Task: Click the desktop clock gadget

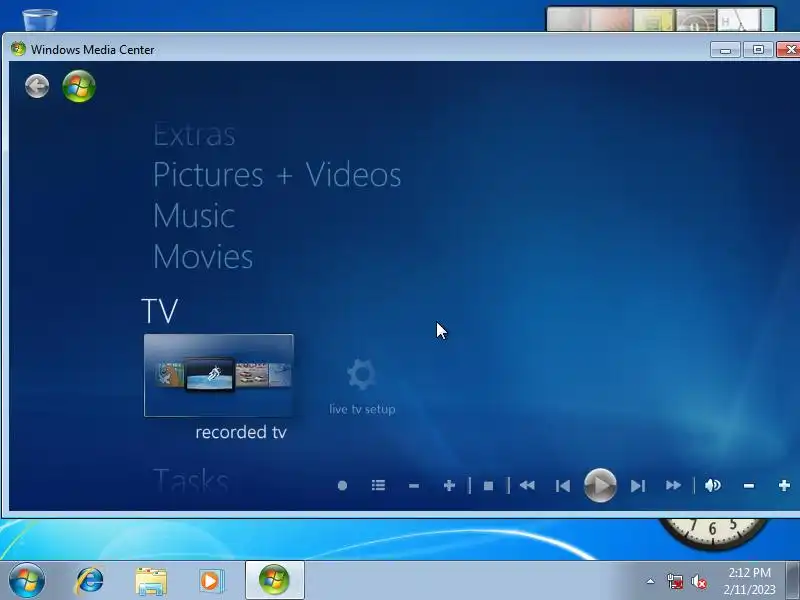Action: pyautogui.click(x=713, y=533)
